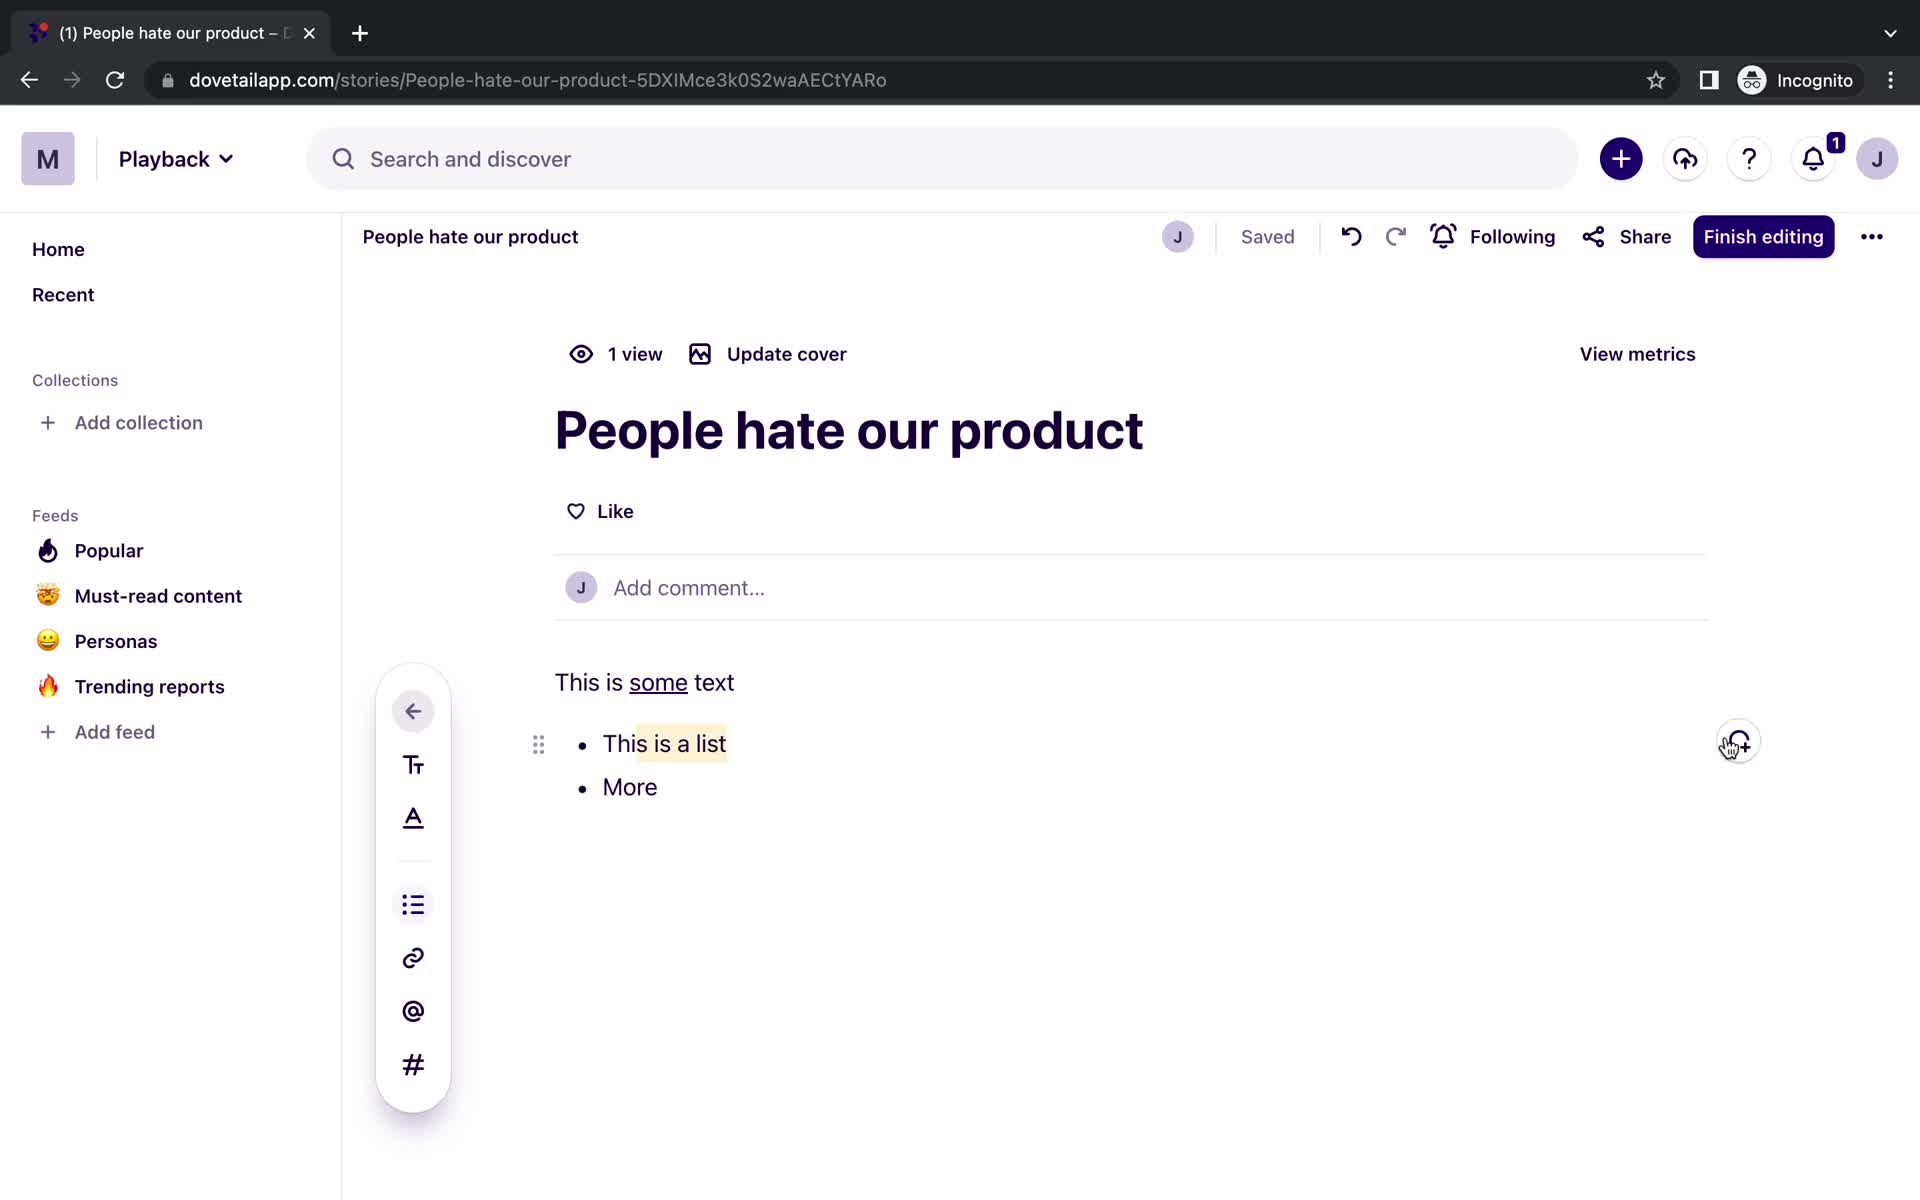Click Share to open share options
Viewport: 1920px width, 1200px height.
tap(1628, 236)
